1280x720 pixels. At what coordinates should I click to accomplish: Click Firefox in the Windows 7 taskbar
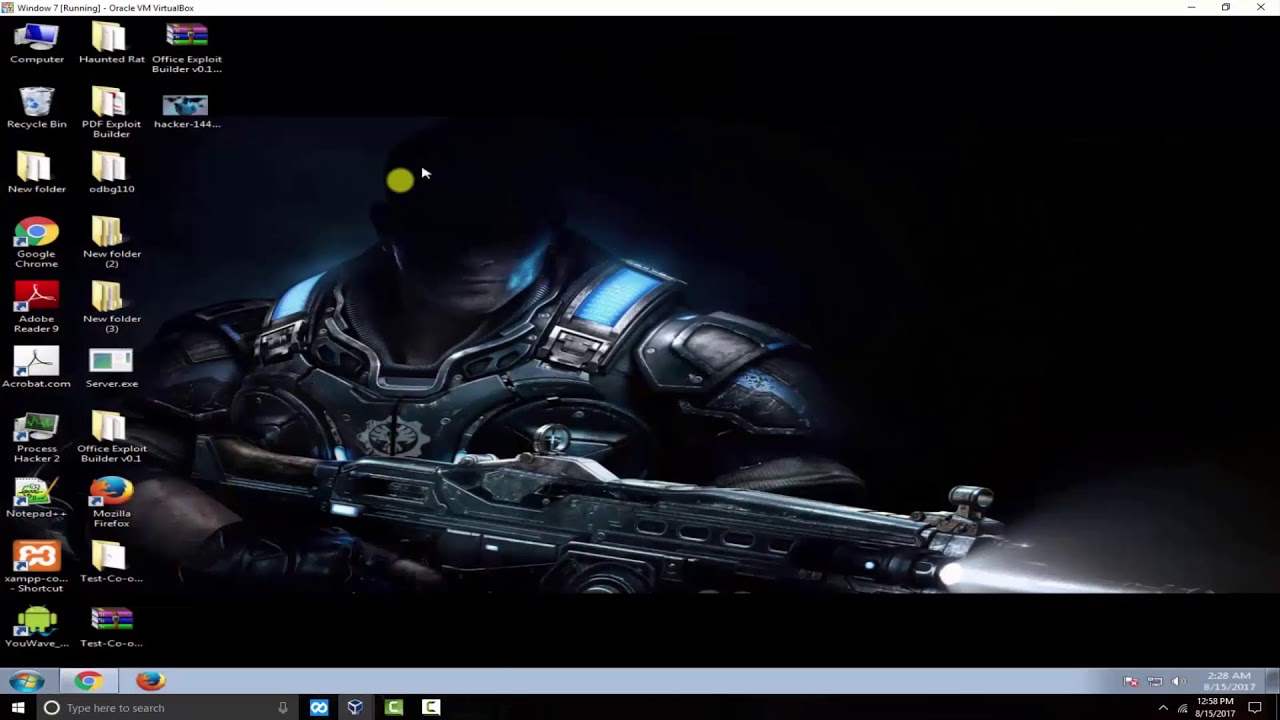(150, 681)
